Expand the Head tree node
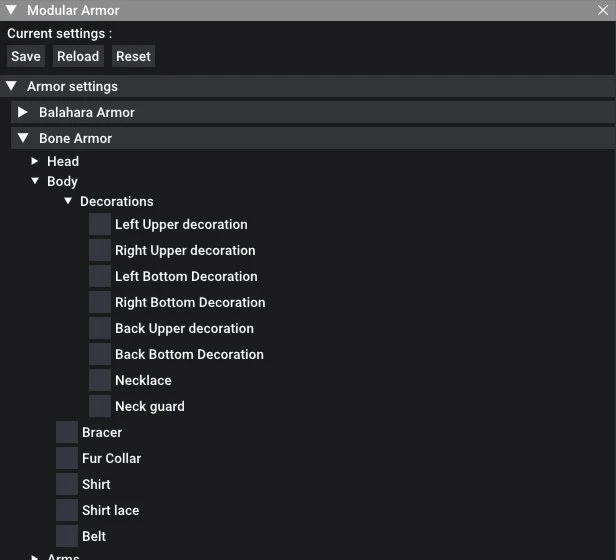This screenshot has height=560, width=616. click(x=35, y=161)
